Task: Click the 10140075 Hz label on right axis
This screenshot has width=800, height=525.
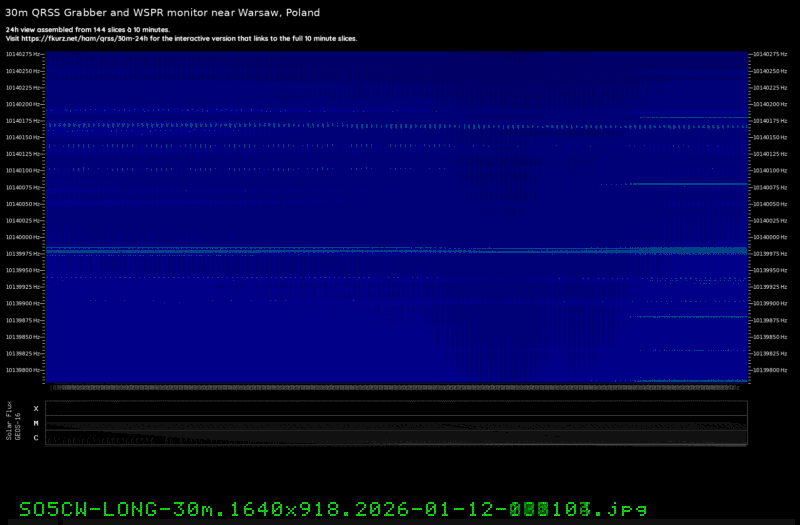Action: pyautogui.click(x=770, y=187)
